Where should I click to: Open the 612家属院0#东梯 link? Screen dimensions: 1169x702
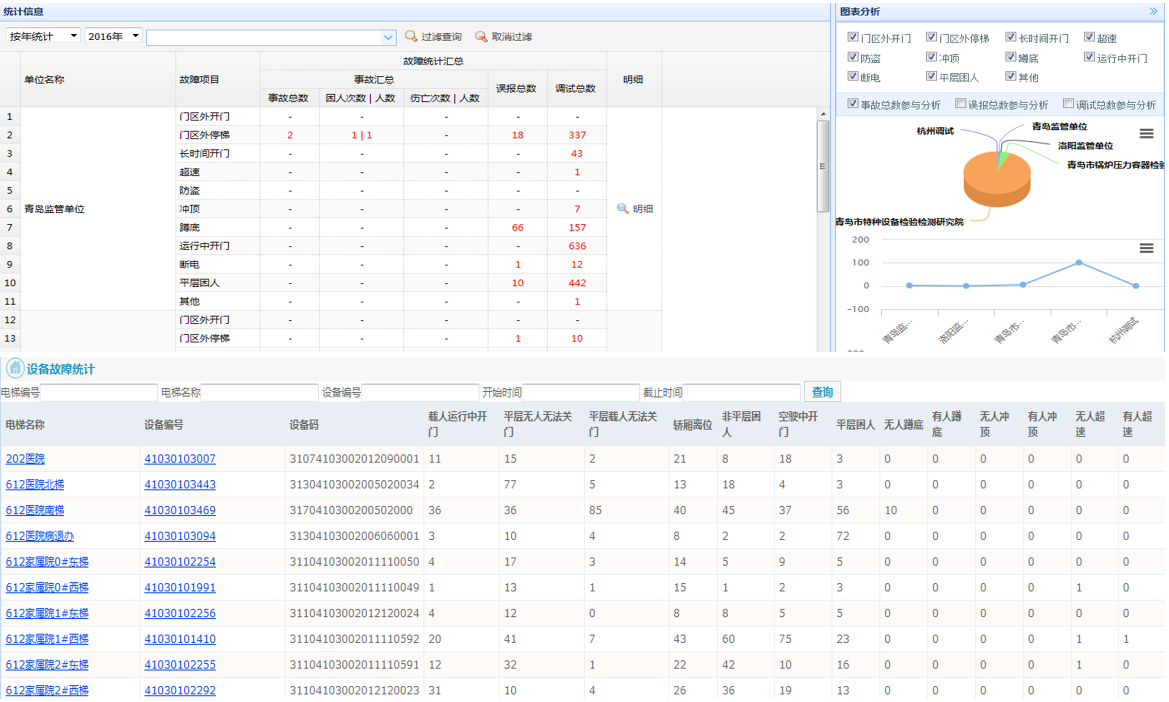47,562
